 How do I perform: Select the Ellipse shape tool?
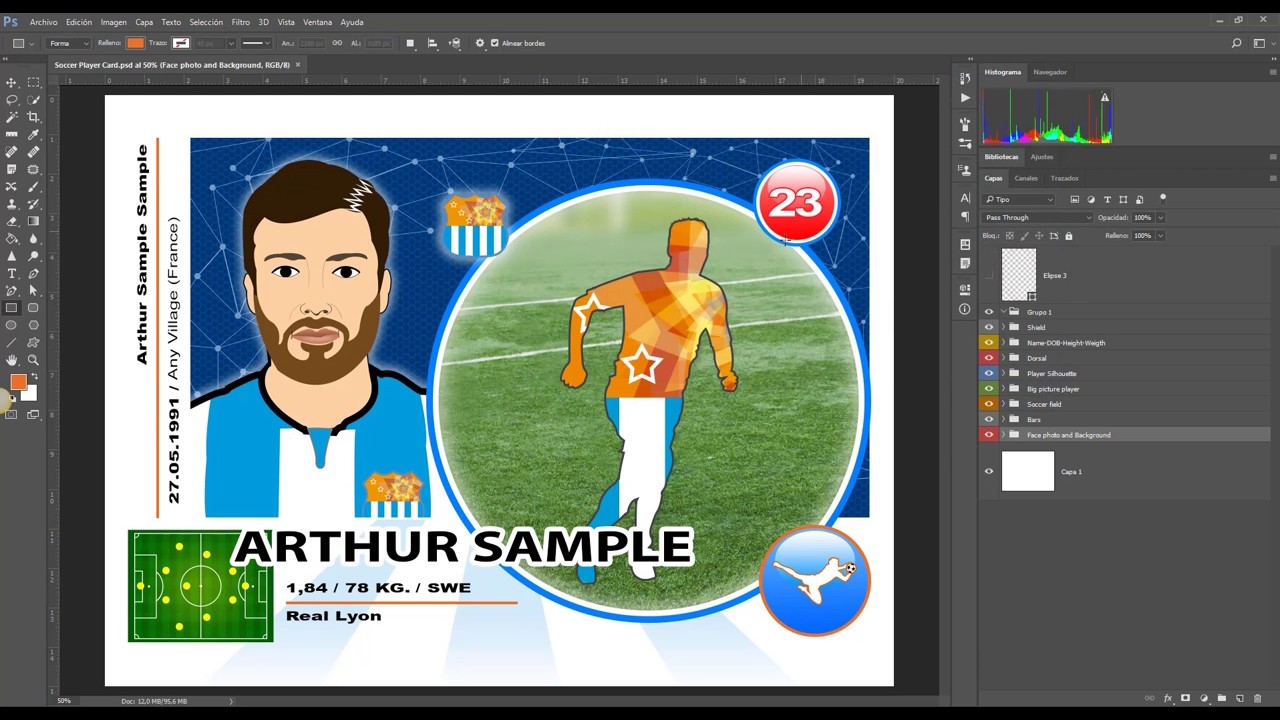pos(11,325)
